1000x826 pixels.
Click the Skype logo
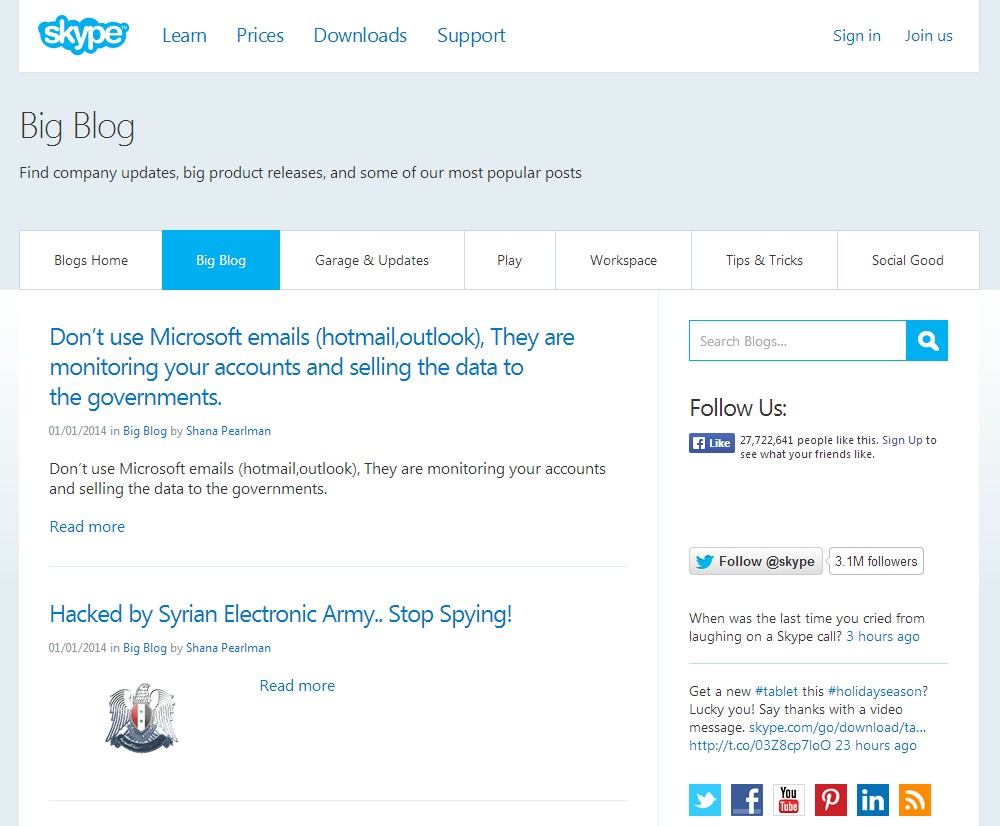84,34
